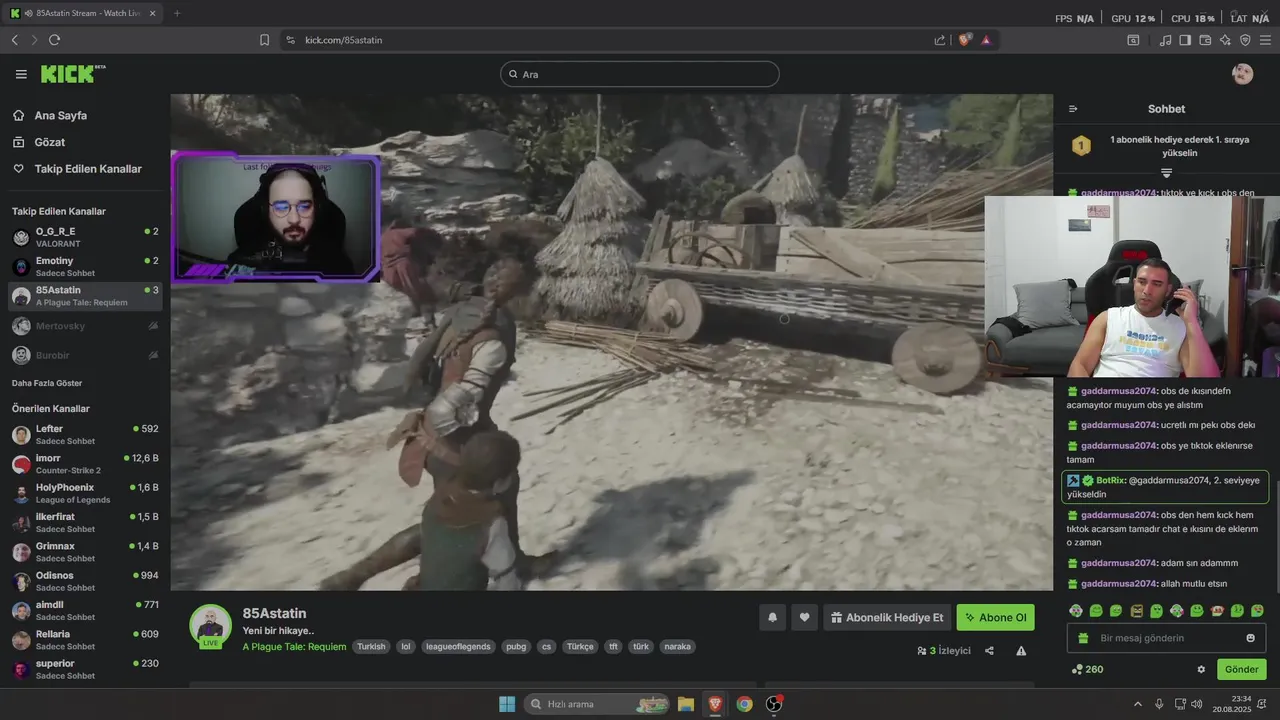
Task: Open the HolyPhoenix channel
Action: click(x=85, y=493)
